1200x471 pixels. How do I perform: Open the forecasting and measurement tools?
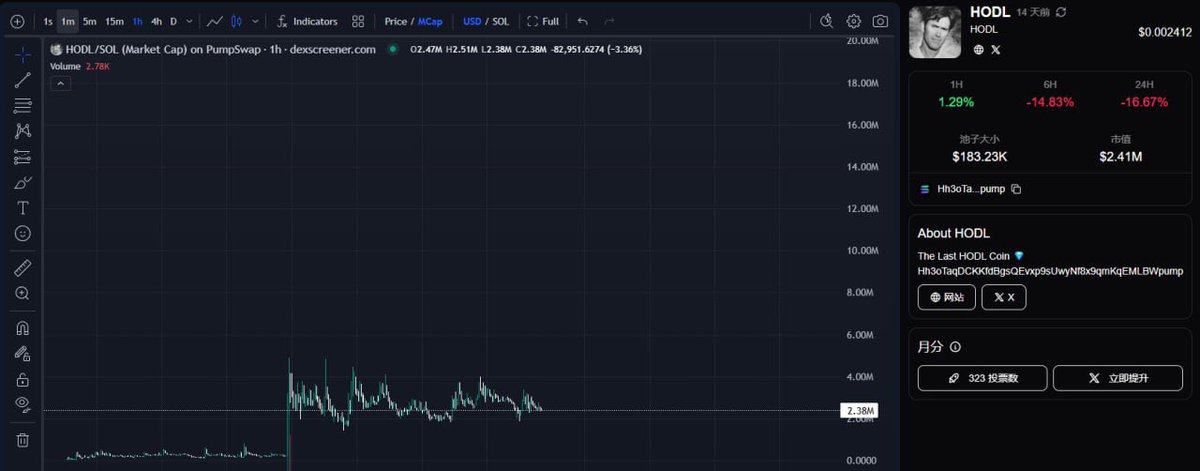[x=22, y=157]
